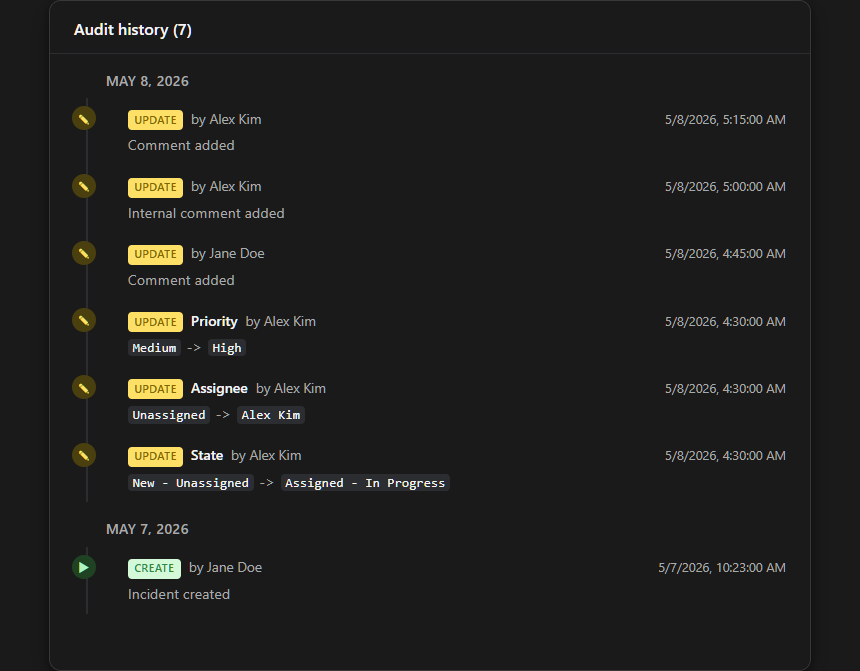
Task: Click UPDATE badge next to State
Action: [155, 456]
